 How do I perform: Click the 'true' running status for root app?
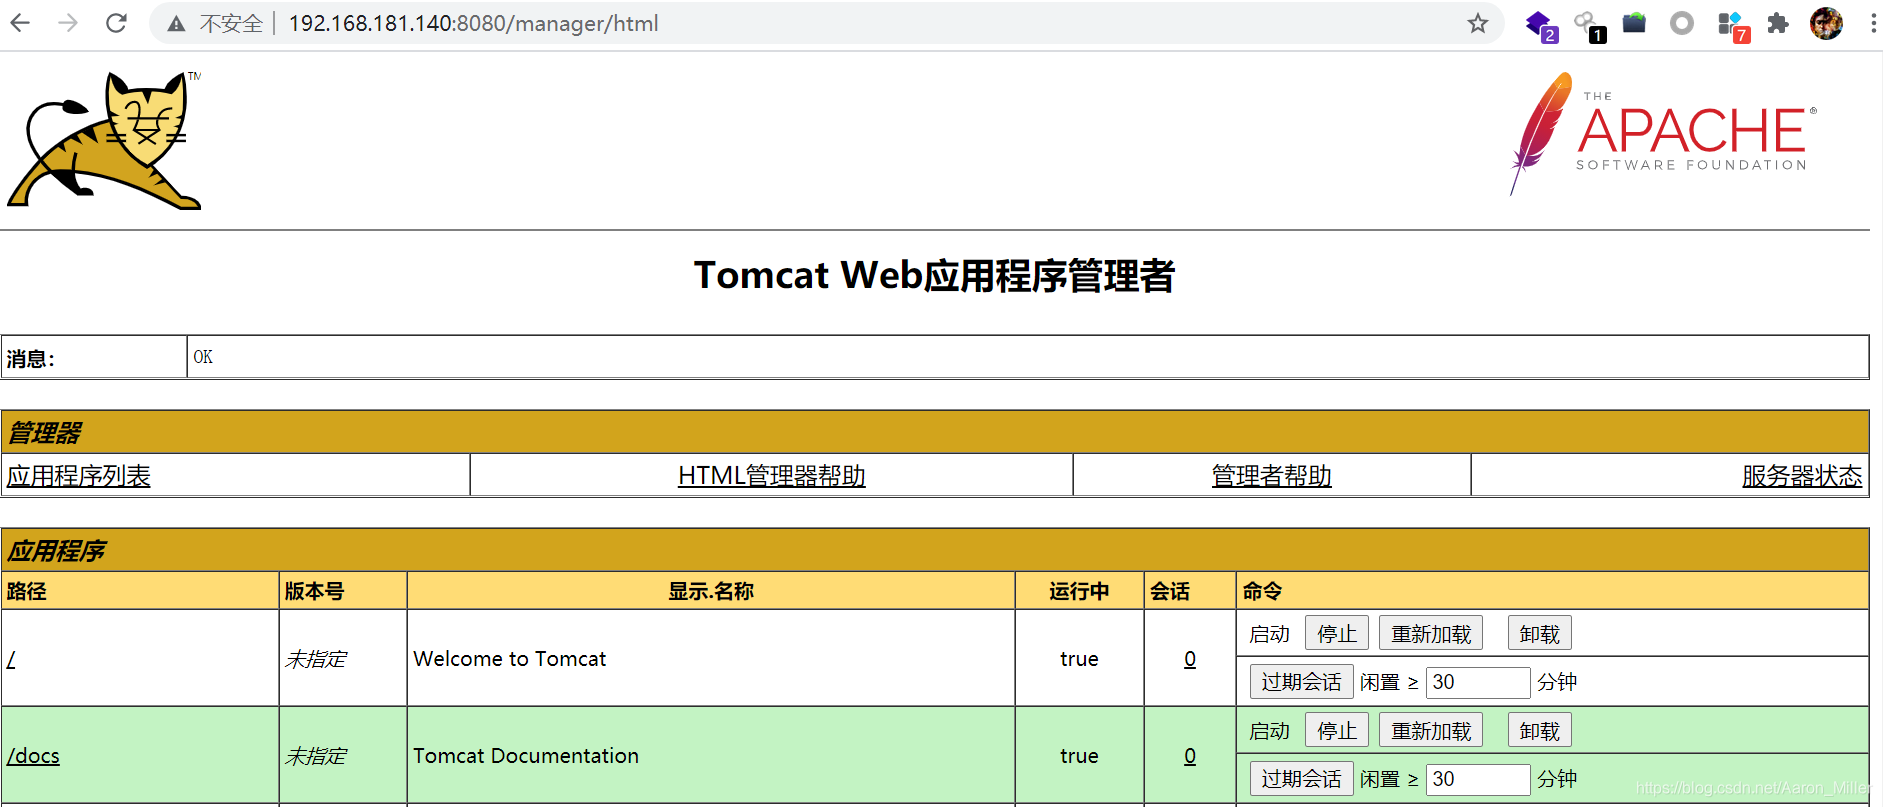1079,659
